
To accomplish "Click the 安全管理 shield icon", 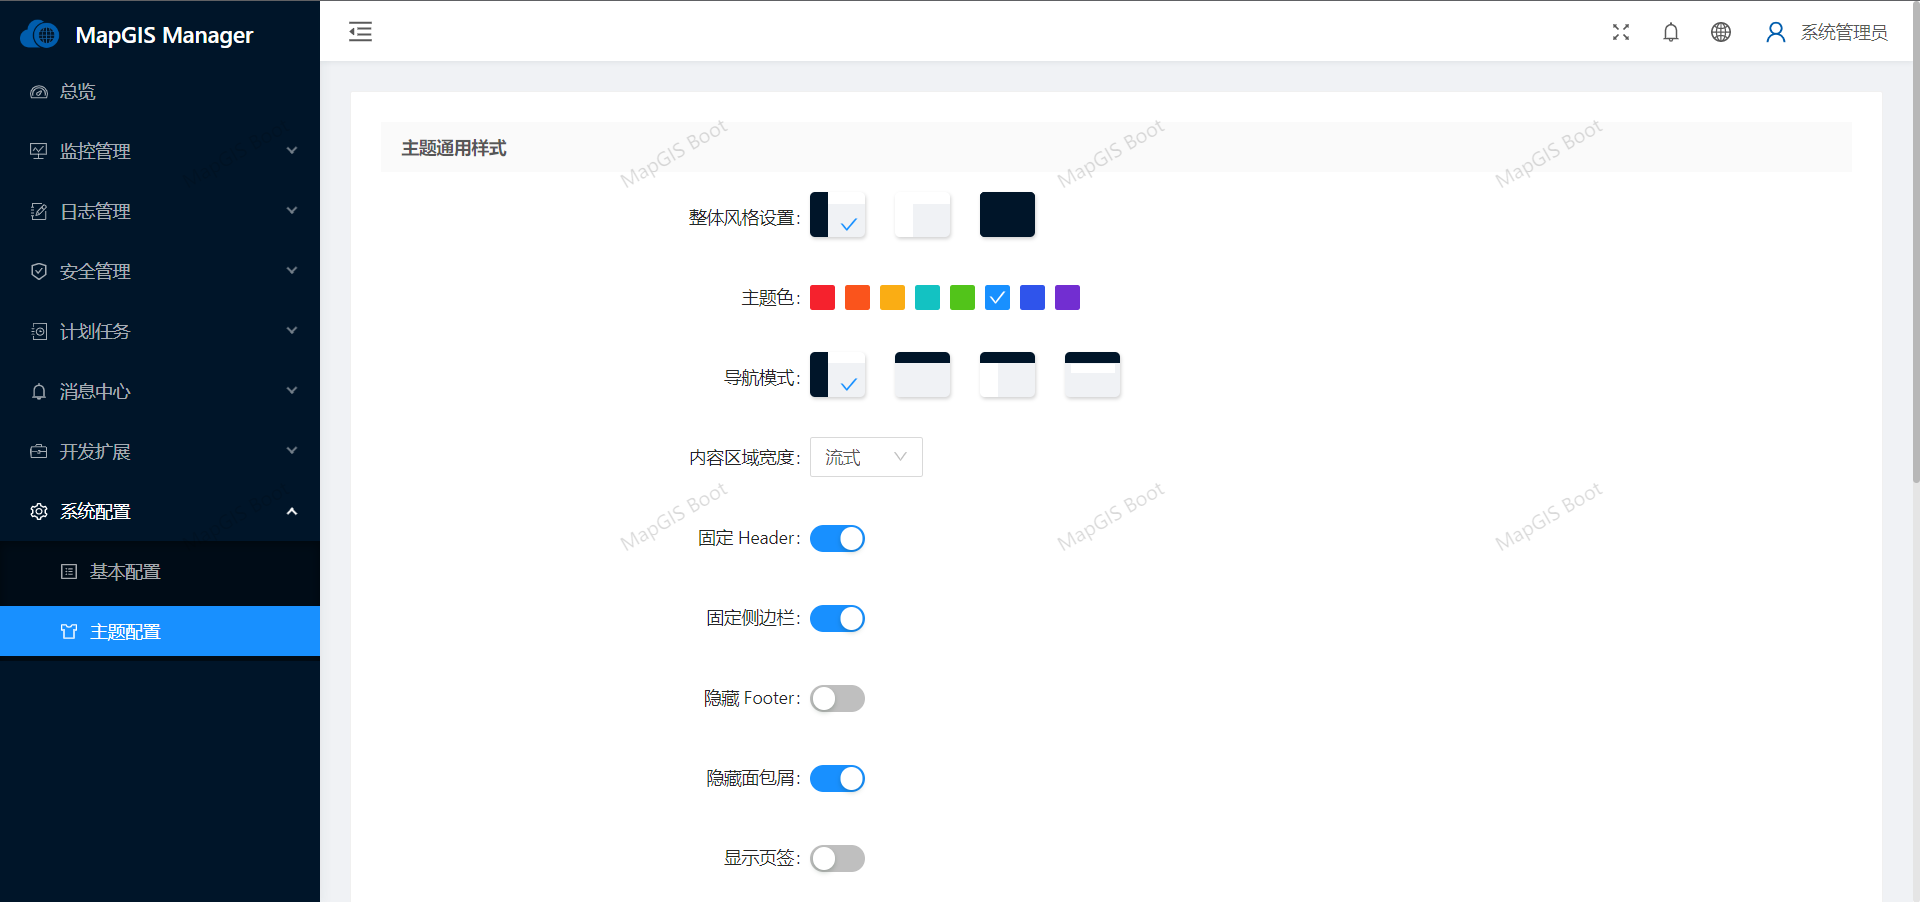I will [39, 271].
